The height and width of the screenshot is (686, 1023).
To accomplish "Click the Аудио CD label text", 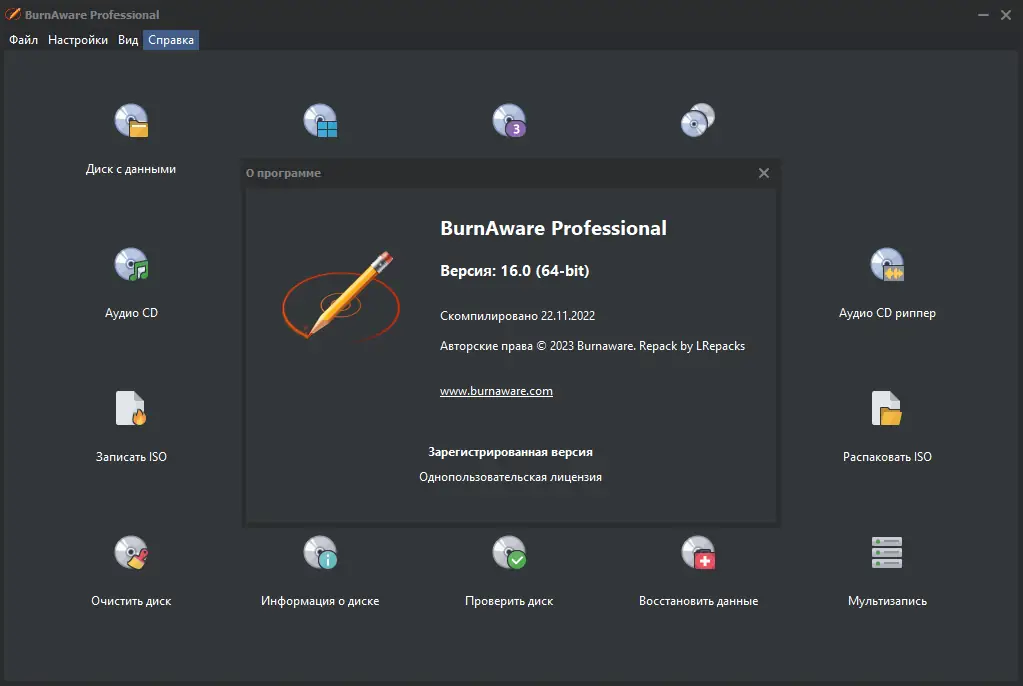I will point(131,313).
